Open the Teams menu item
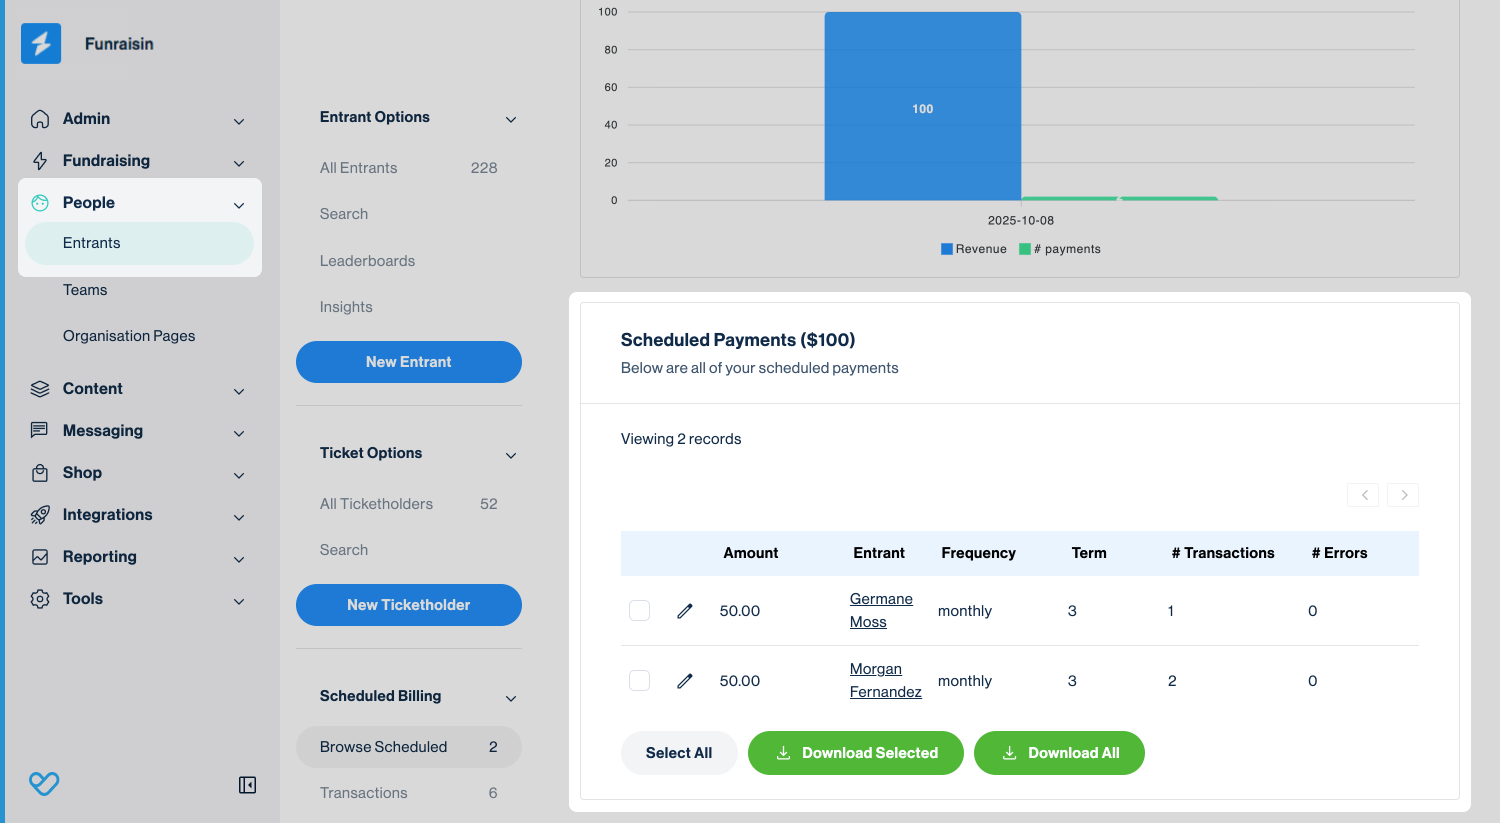The height and width of the screenshot is (823, 1500). (85, 290)
